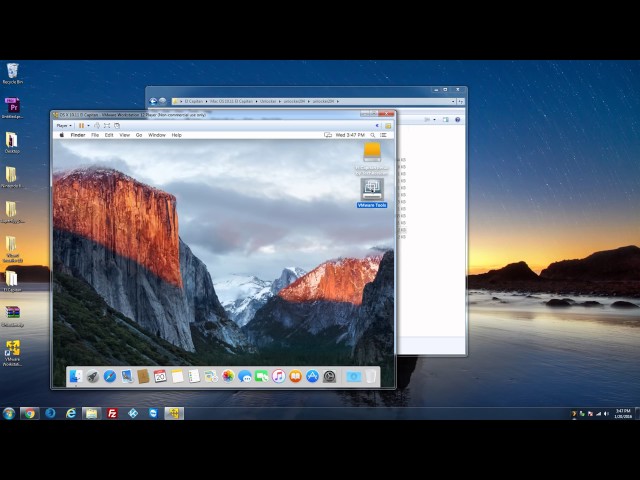This screenshot has width=640, height=480.
Task: Open the File menu in Finder
Action: point(95,135)
